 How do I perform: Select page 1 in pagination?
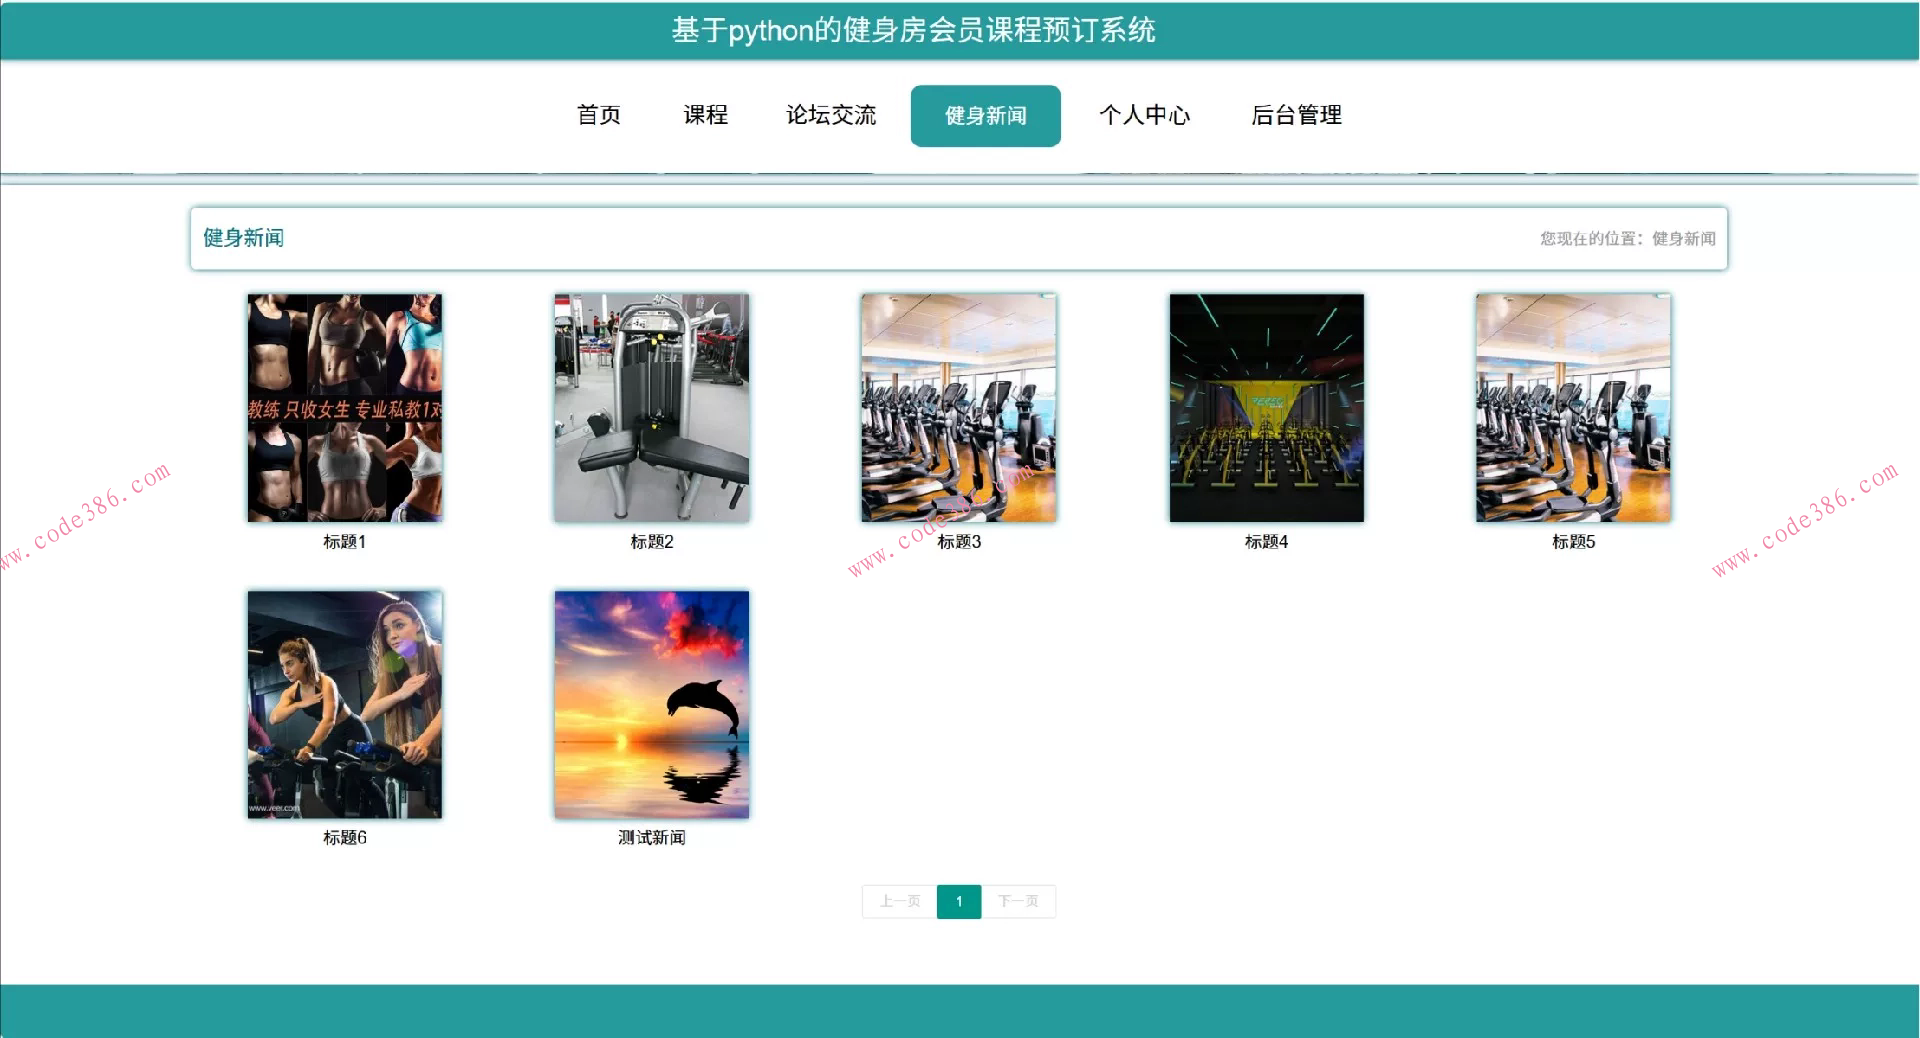958,901
